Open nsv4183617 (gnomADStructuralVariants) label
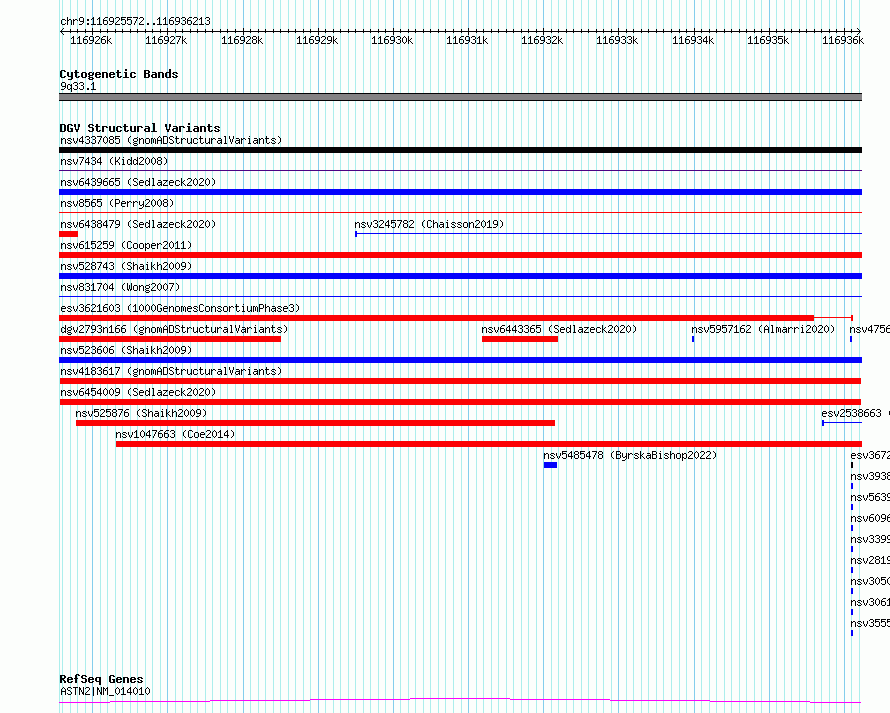This screenshot has height=713, width=890. tap(171, 371)
